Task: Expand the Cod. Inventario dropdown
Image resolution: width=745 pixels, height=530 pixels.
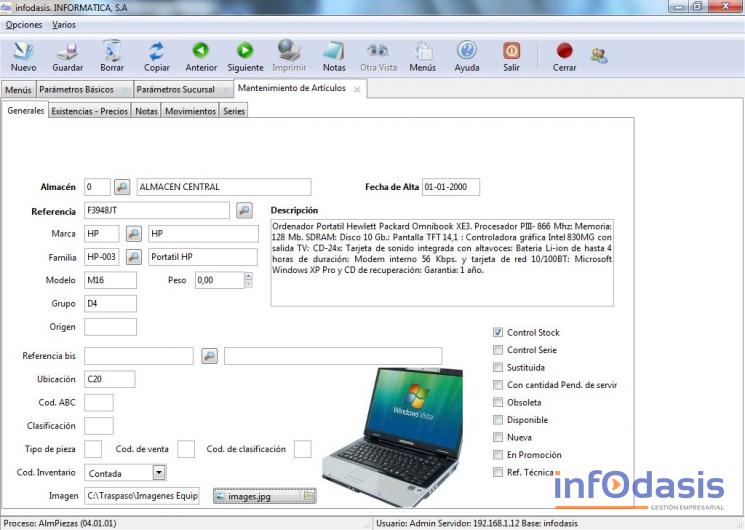Action: (x=159, y=473)
